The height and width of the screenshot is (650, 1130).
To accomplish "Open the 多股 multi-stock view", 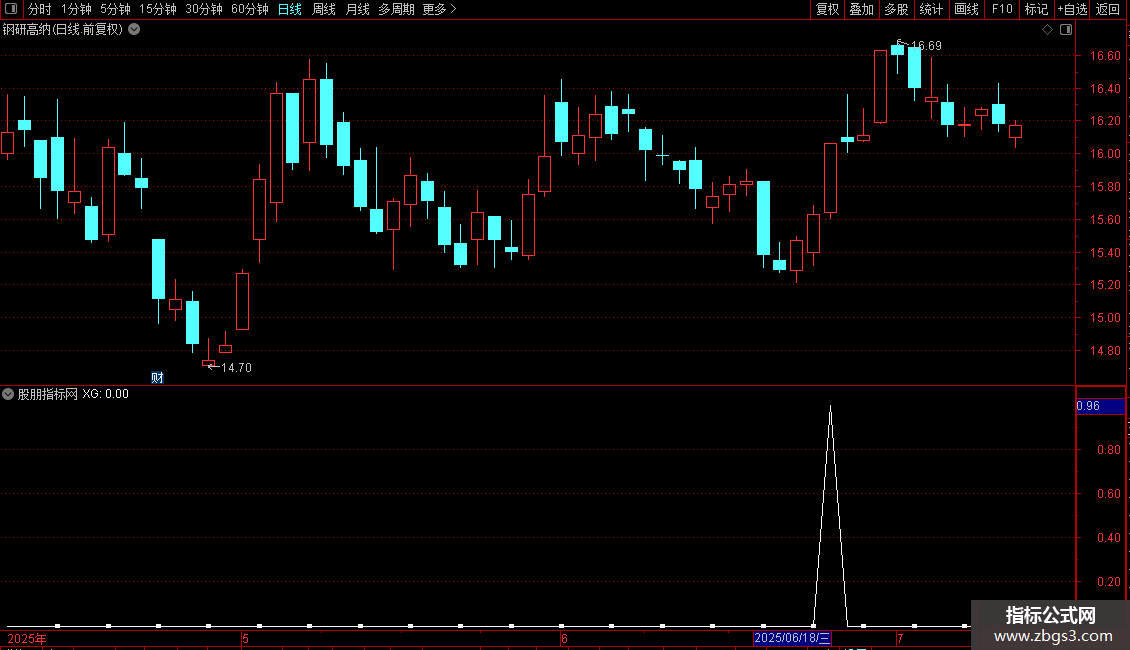I will tap(897, 9).
